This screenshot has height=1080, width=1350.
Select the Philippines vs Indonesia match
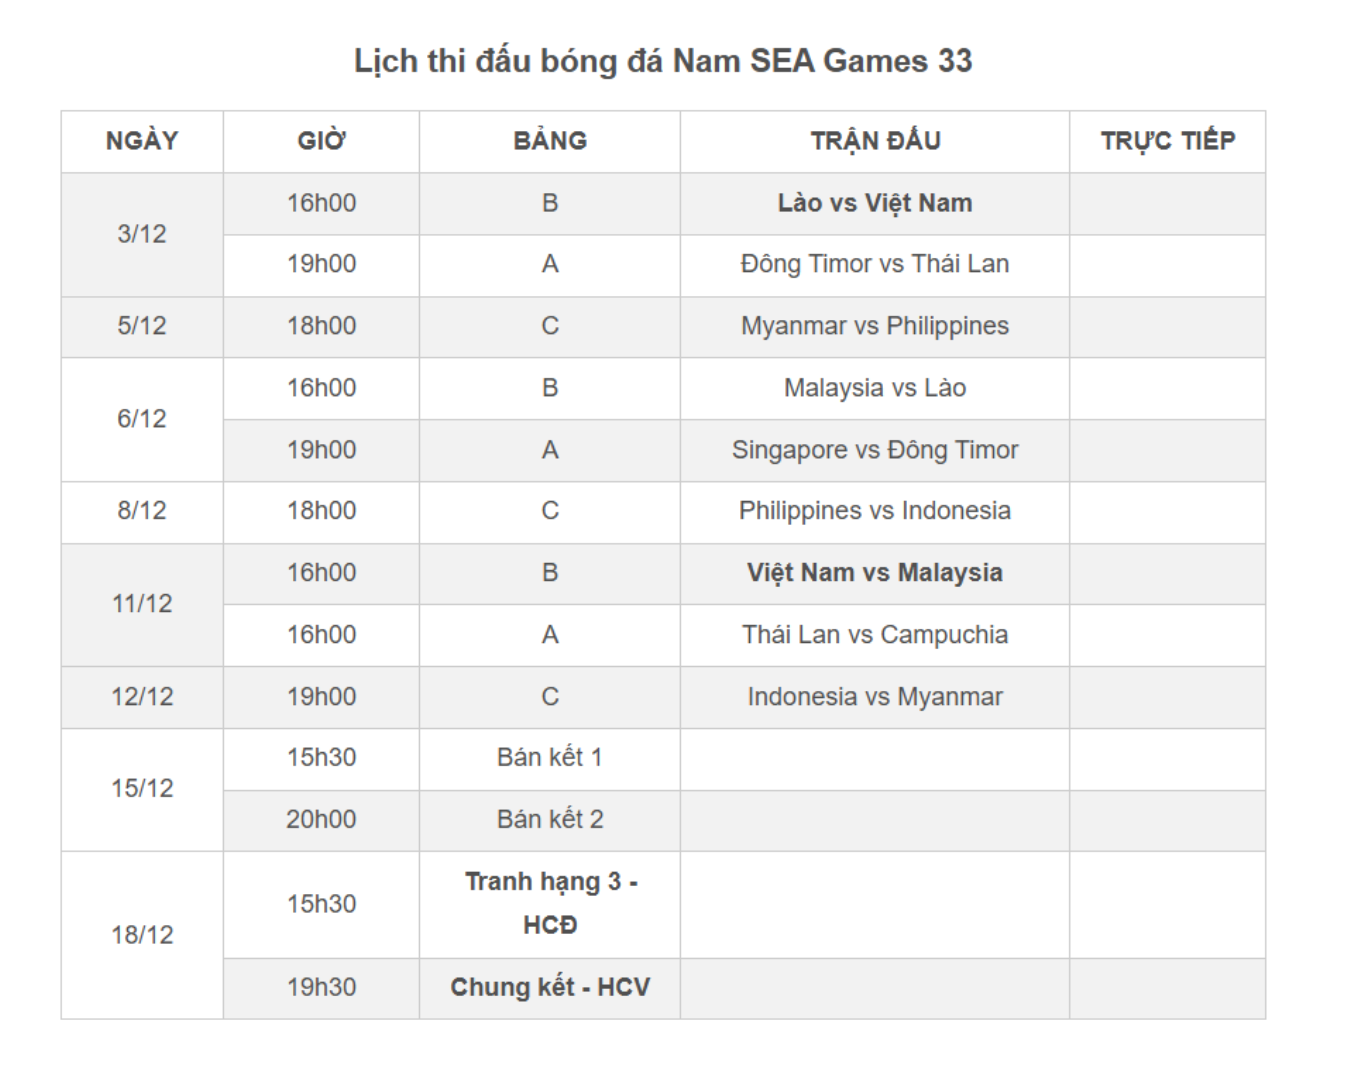875,511
